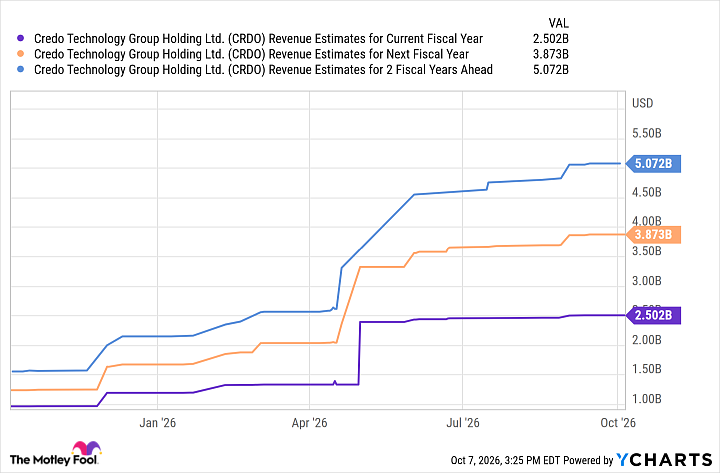The height and width of the screenshot is (473, 720).
Task: Click the blue legend dot for 2 Fiscal Years Ahead
Action: coord(20,70)
